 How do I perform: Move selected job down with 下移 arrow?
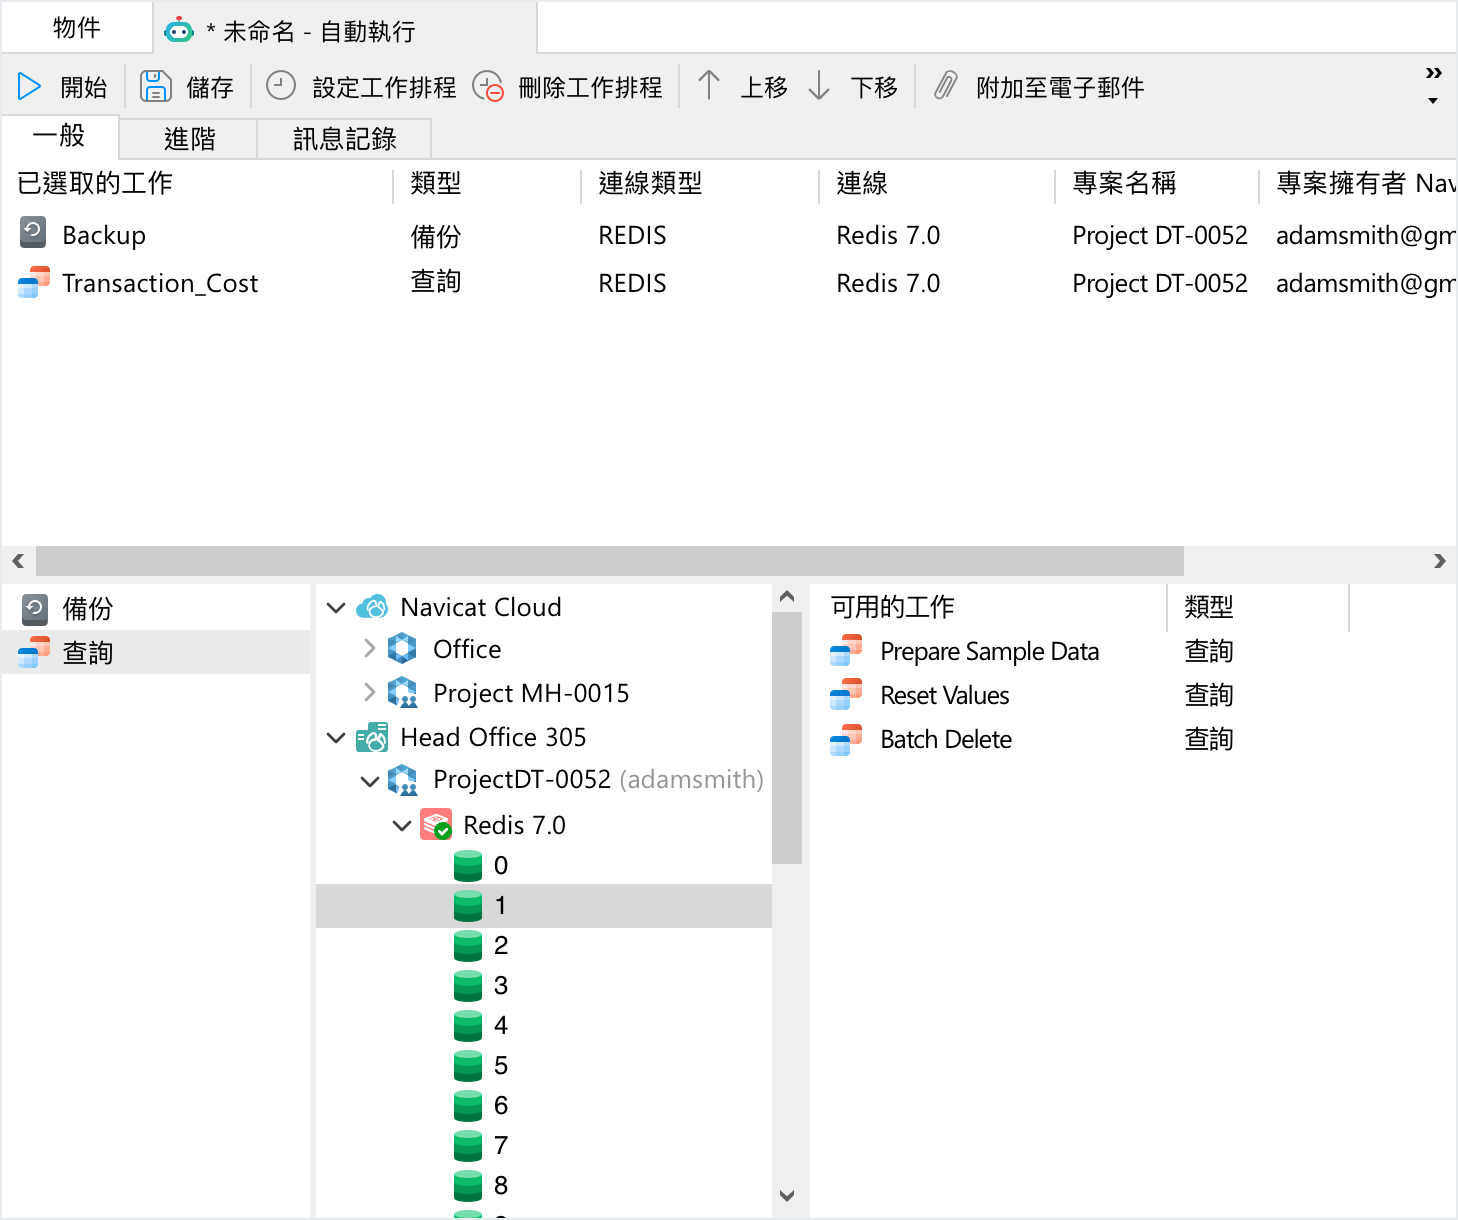pyautogui.click(x=819, y=86)
